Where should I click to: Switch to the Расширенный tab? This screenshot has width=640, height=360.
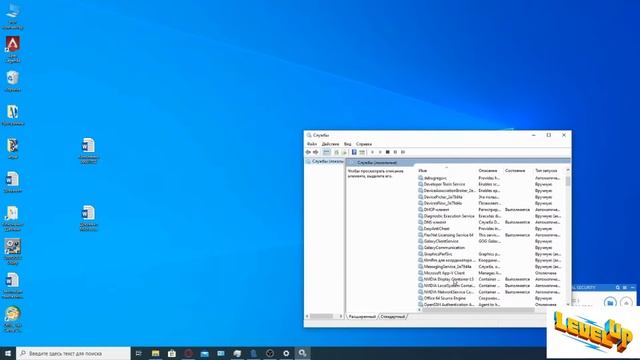point(362,317)
